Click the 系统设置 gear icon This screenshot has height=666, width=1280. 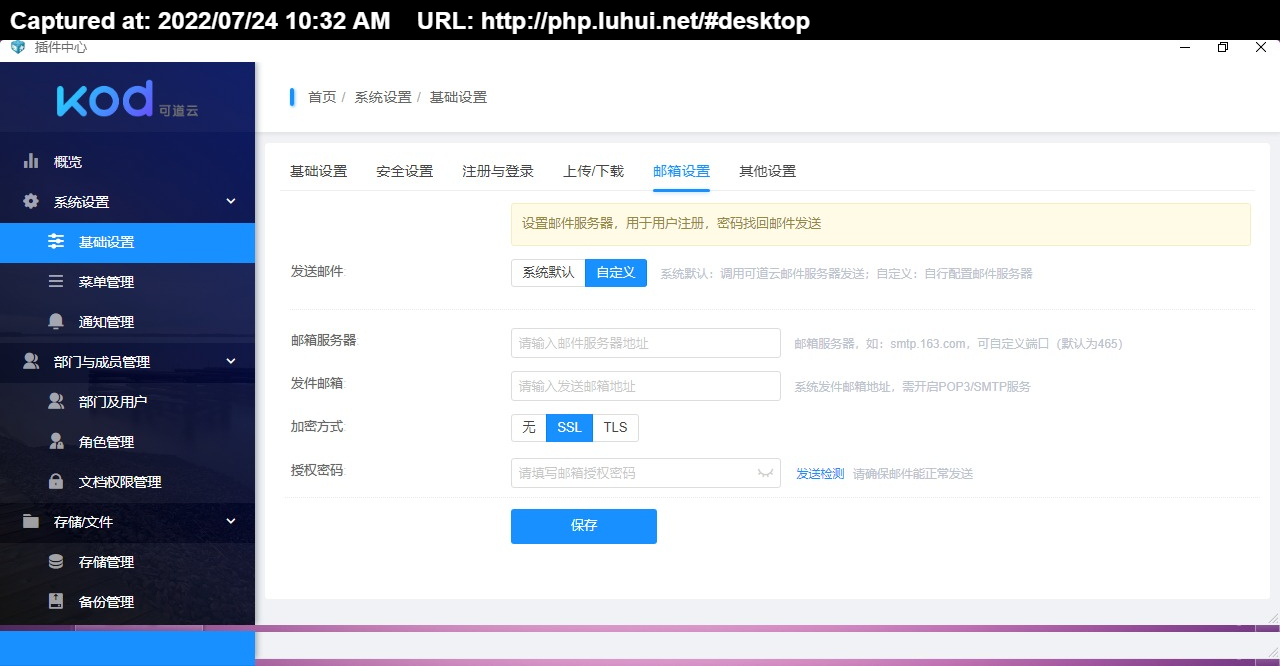coord(31,201)
